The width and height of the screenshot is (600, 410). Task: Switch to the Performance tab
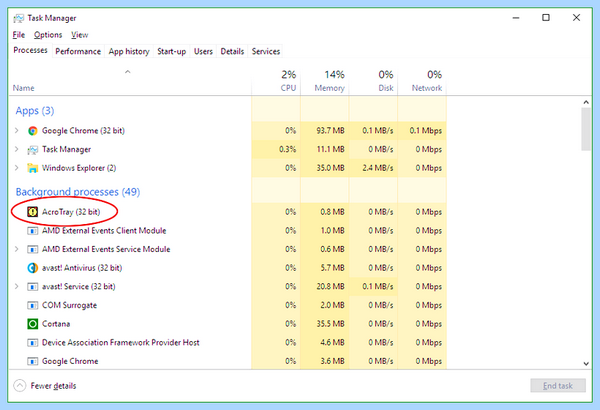pyautogui.click(x=78, y=51)
